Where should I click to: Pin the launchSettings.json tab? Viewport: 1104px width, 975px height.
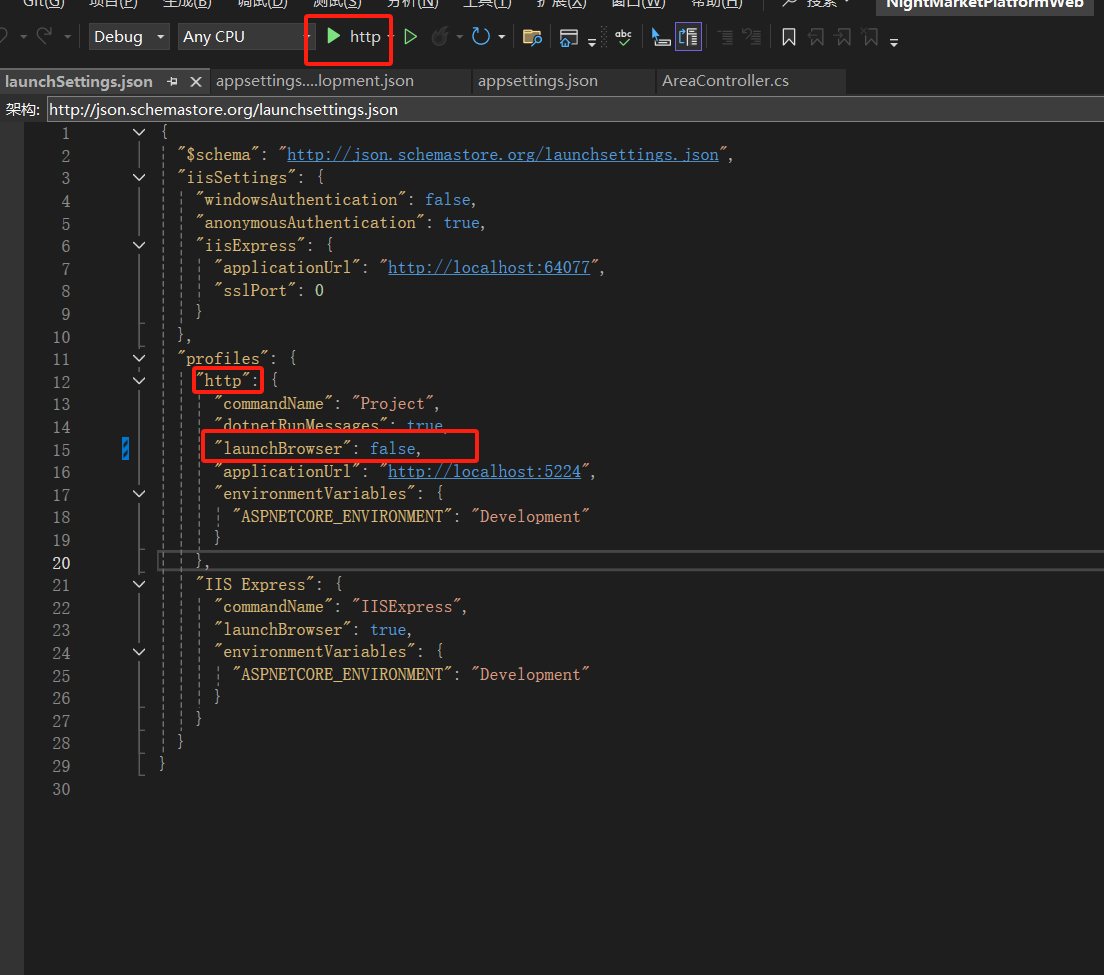(x=172, y=82)
